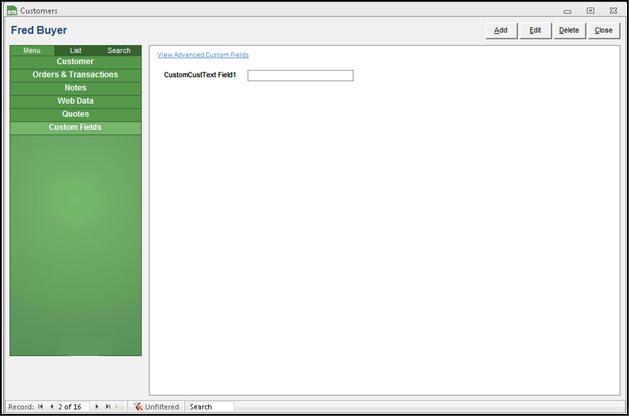Go to next record arrow
The height and width of the screenshot is (416, 629).
pos(97,407)
